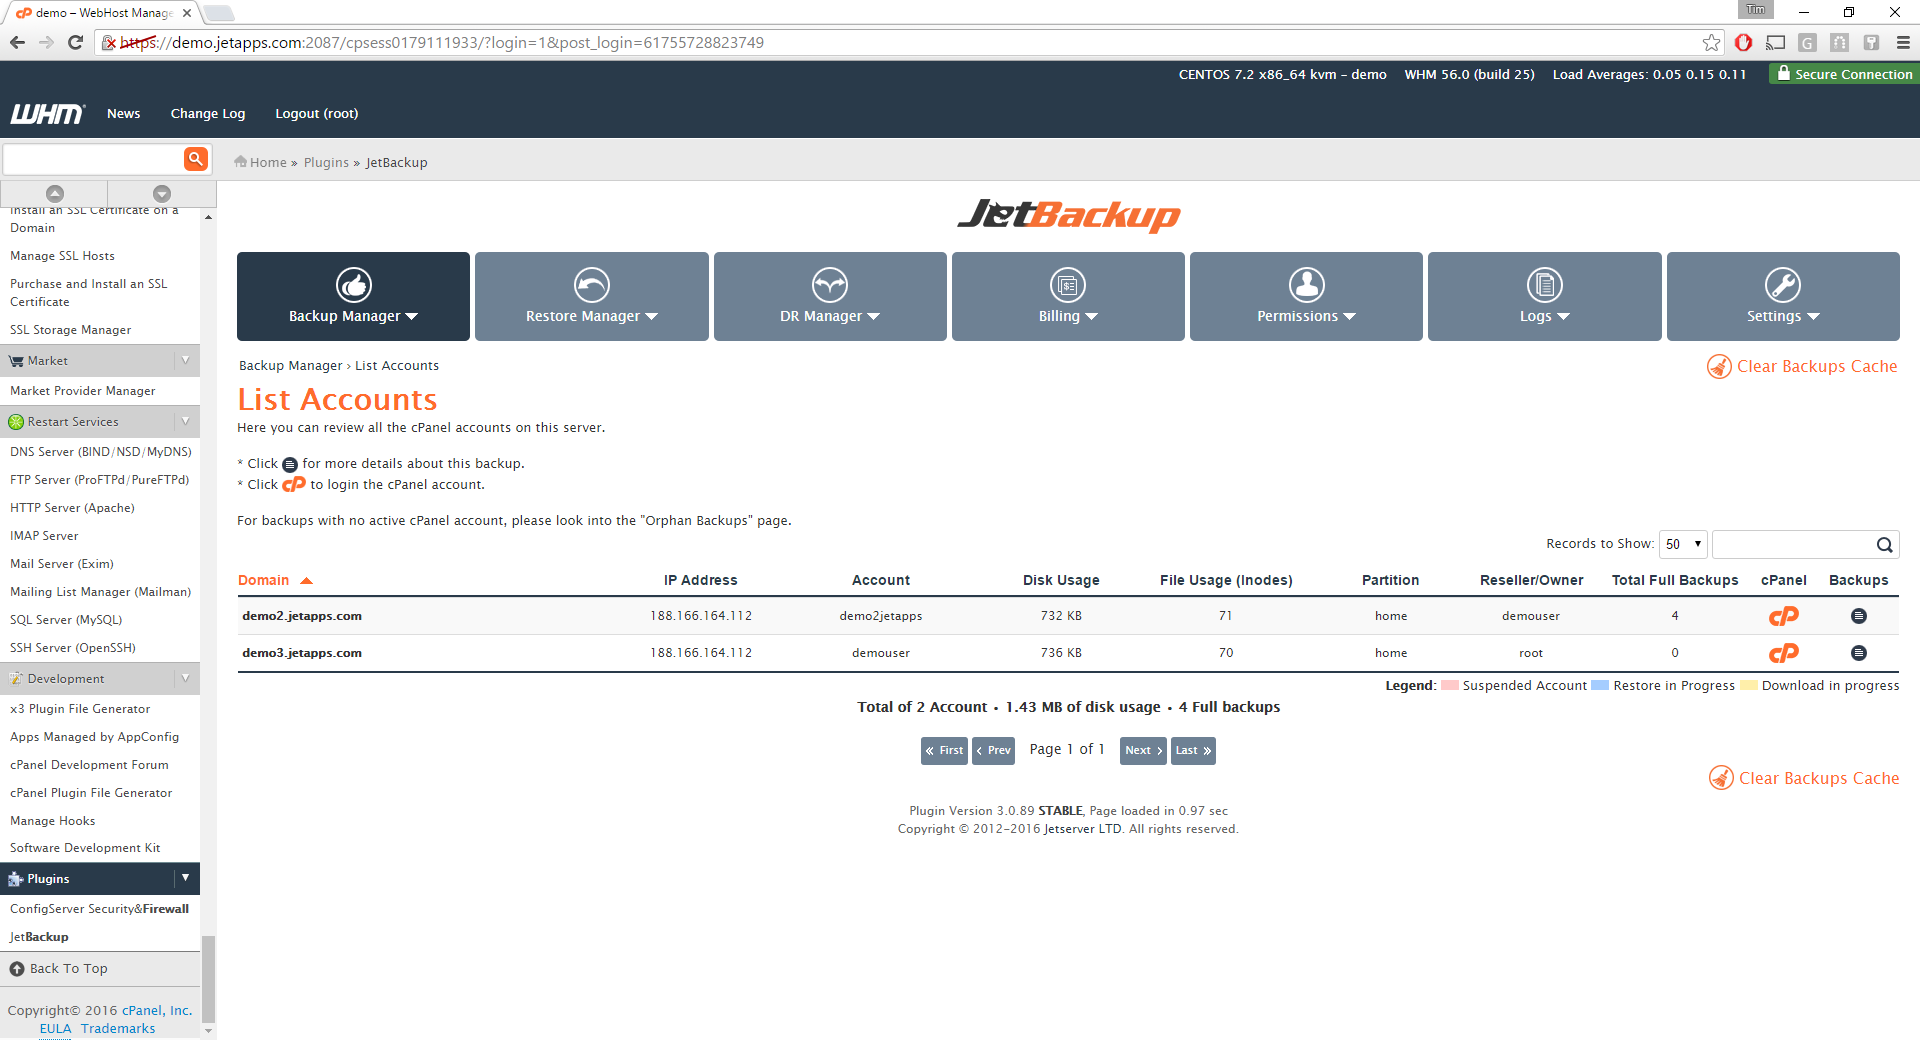The width and height of the screenshot is (1920, 1040).
Task: Collapse the Market sidebar section
Action: 185,360
